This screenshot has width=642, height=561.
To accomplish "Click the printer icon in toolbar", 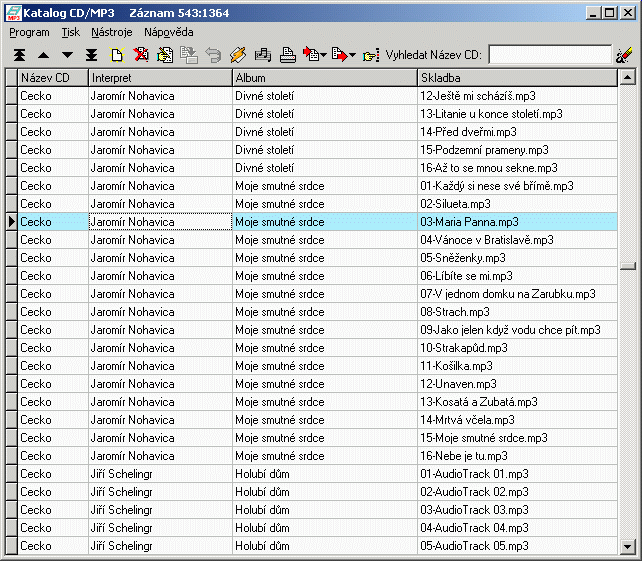I will coord(287,55).
